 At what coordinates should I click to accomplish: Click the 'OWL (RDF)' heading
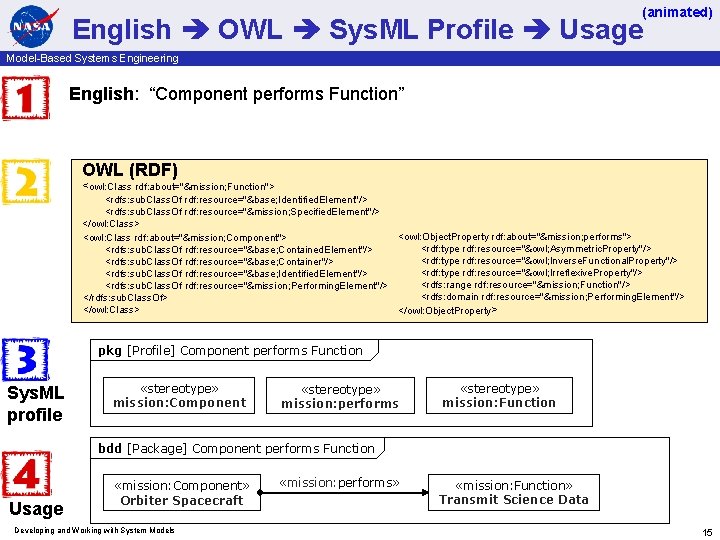click(130, 170)
